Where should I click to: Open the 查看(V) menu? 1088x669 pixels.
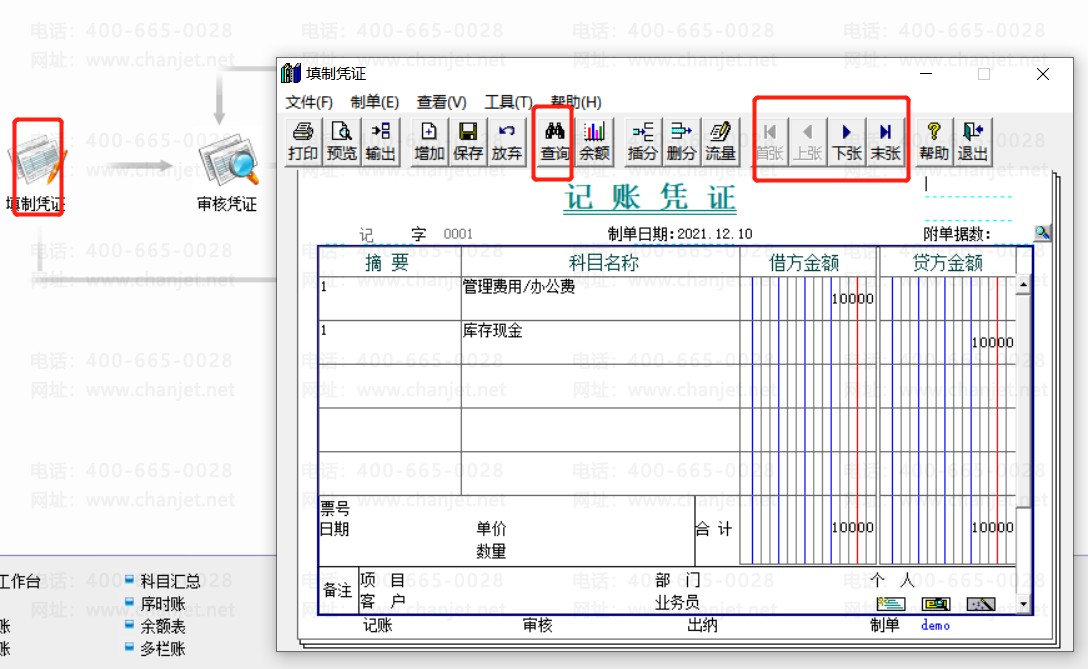tap(441, 102)
